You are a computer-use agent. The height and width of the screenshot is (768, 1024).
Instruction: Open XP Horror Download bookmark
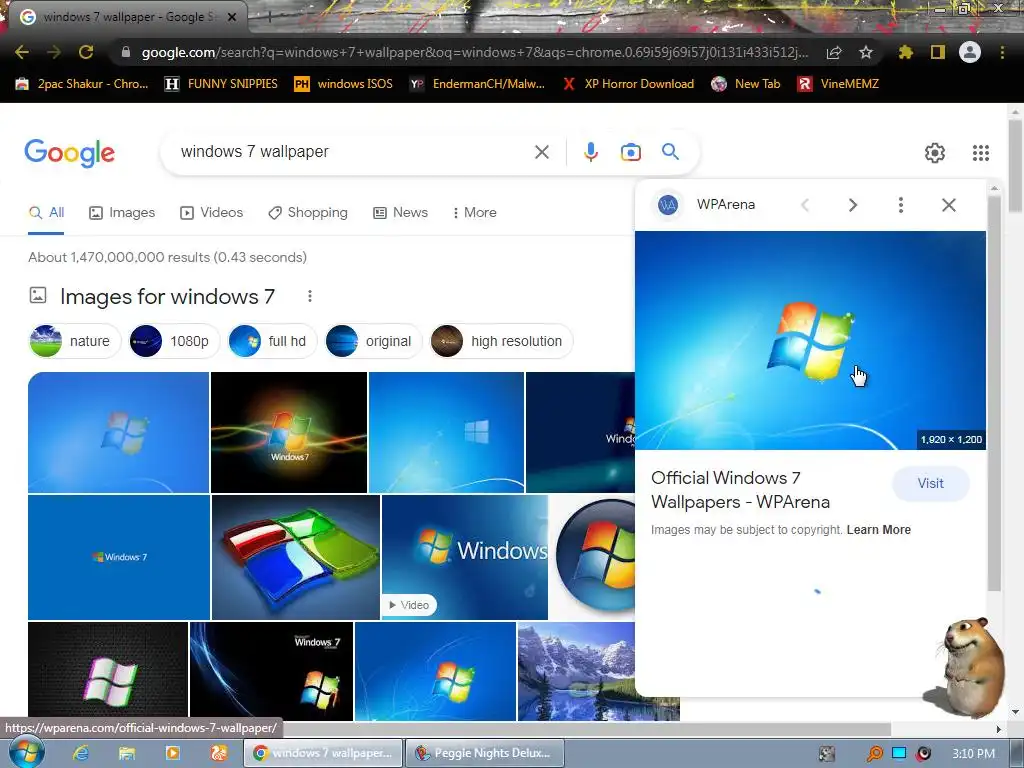coord(628,84)
